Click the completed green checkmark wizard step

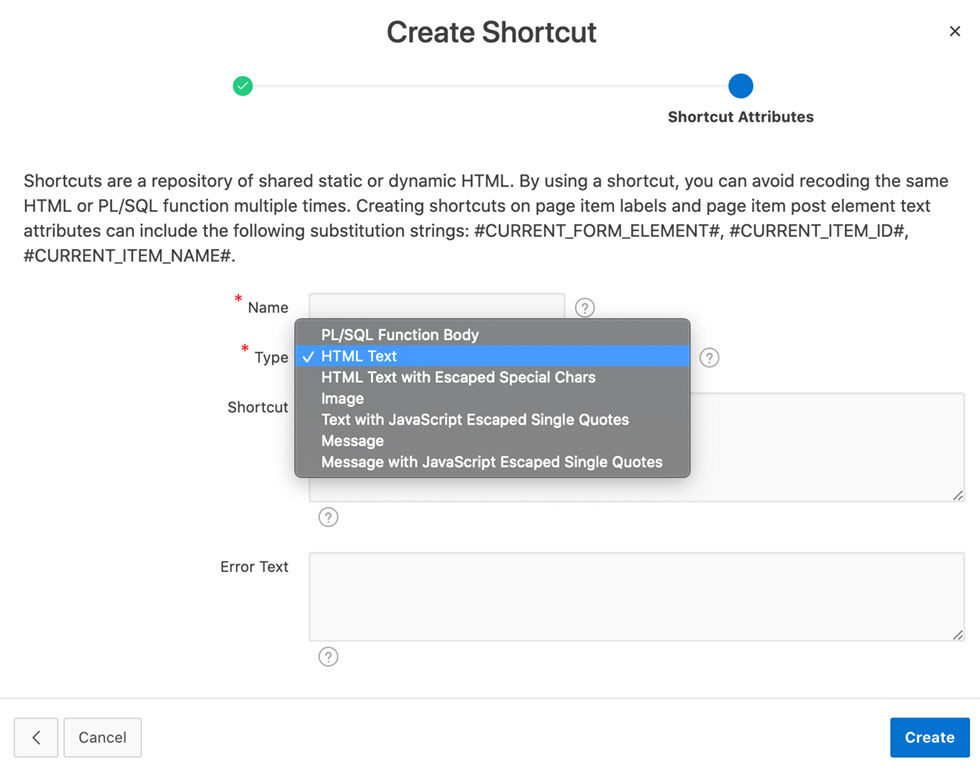tap(243, 86)
